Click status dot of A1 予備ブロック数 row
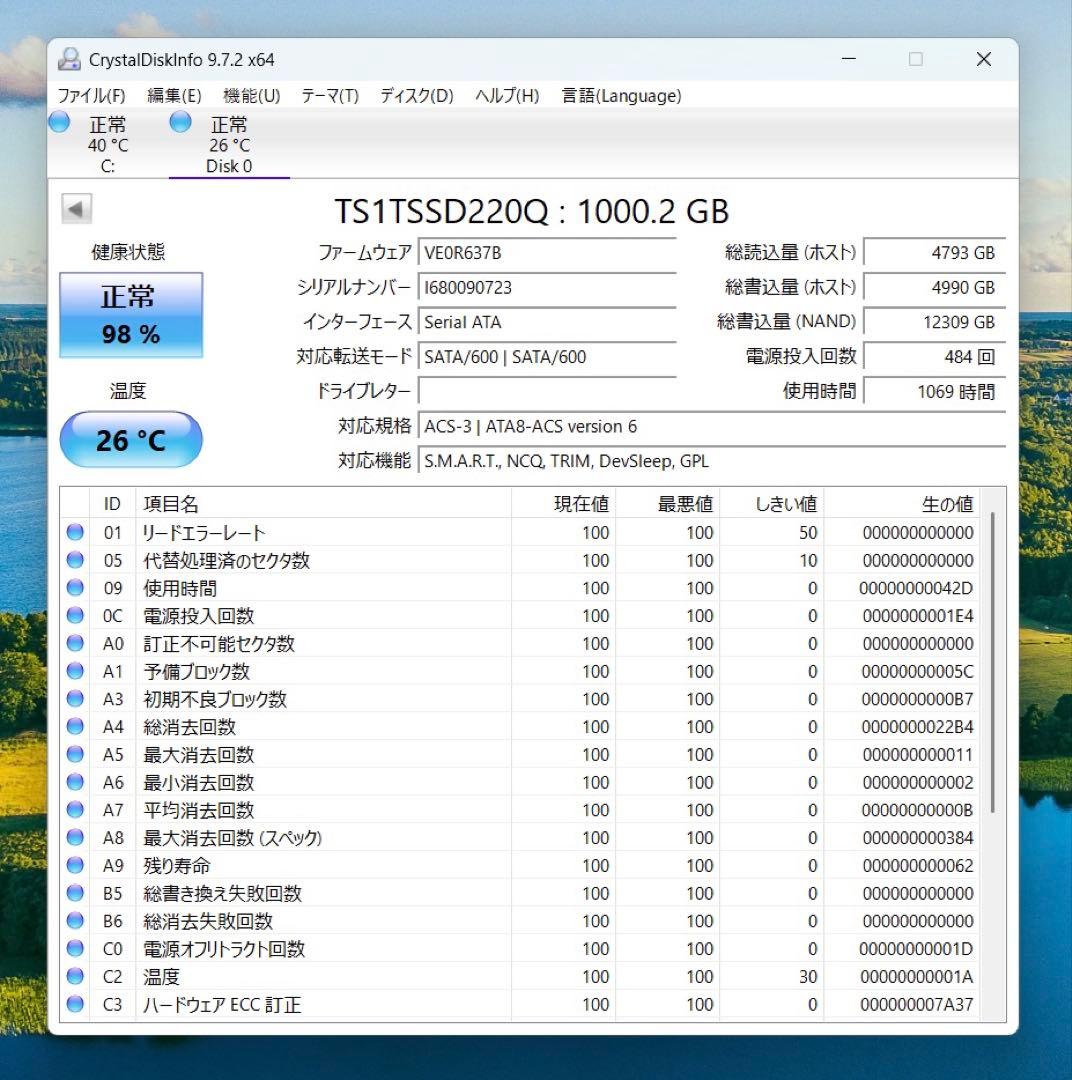The image size is (1072, 1080). coord(75,671)
